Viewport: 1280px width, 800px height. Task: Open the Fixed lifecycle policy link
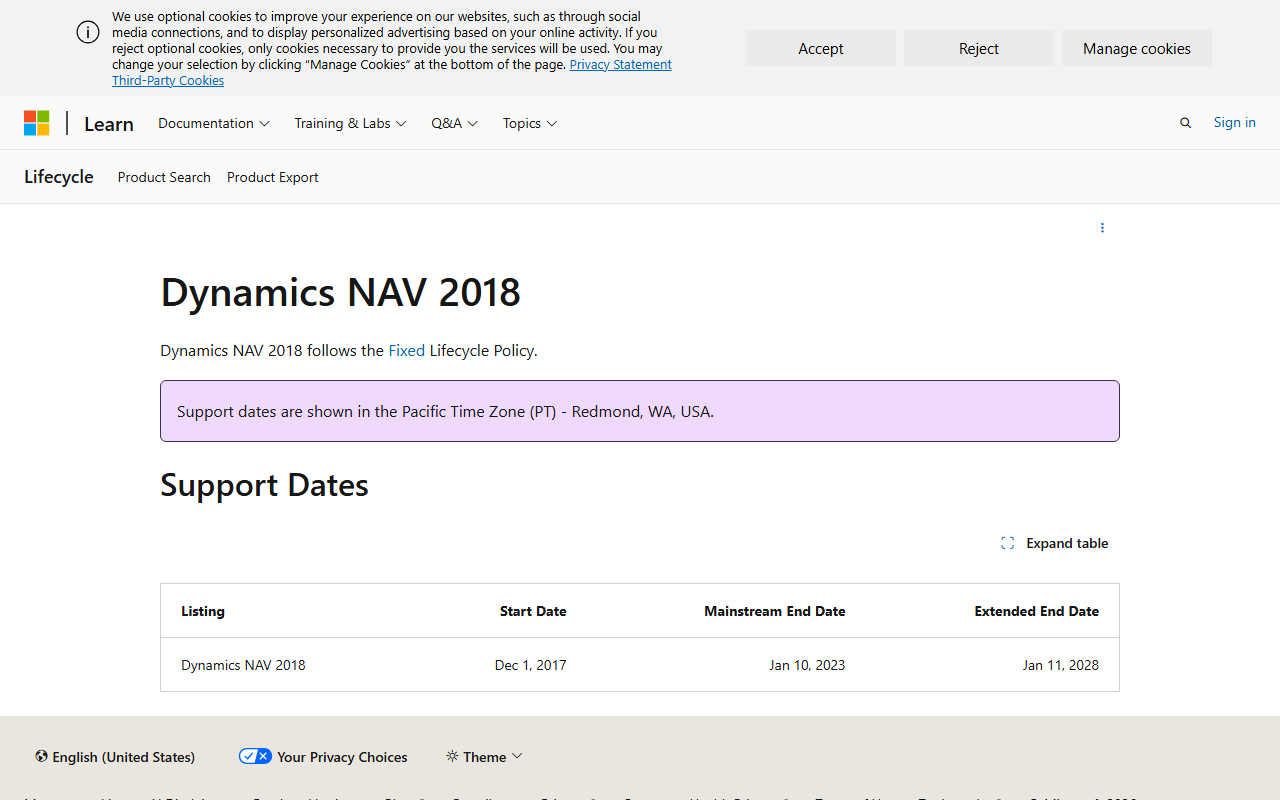(407, 350)
